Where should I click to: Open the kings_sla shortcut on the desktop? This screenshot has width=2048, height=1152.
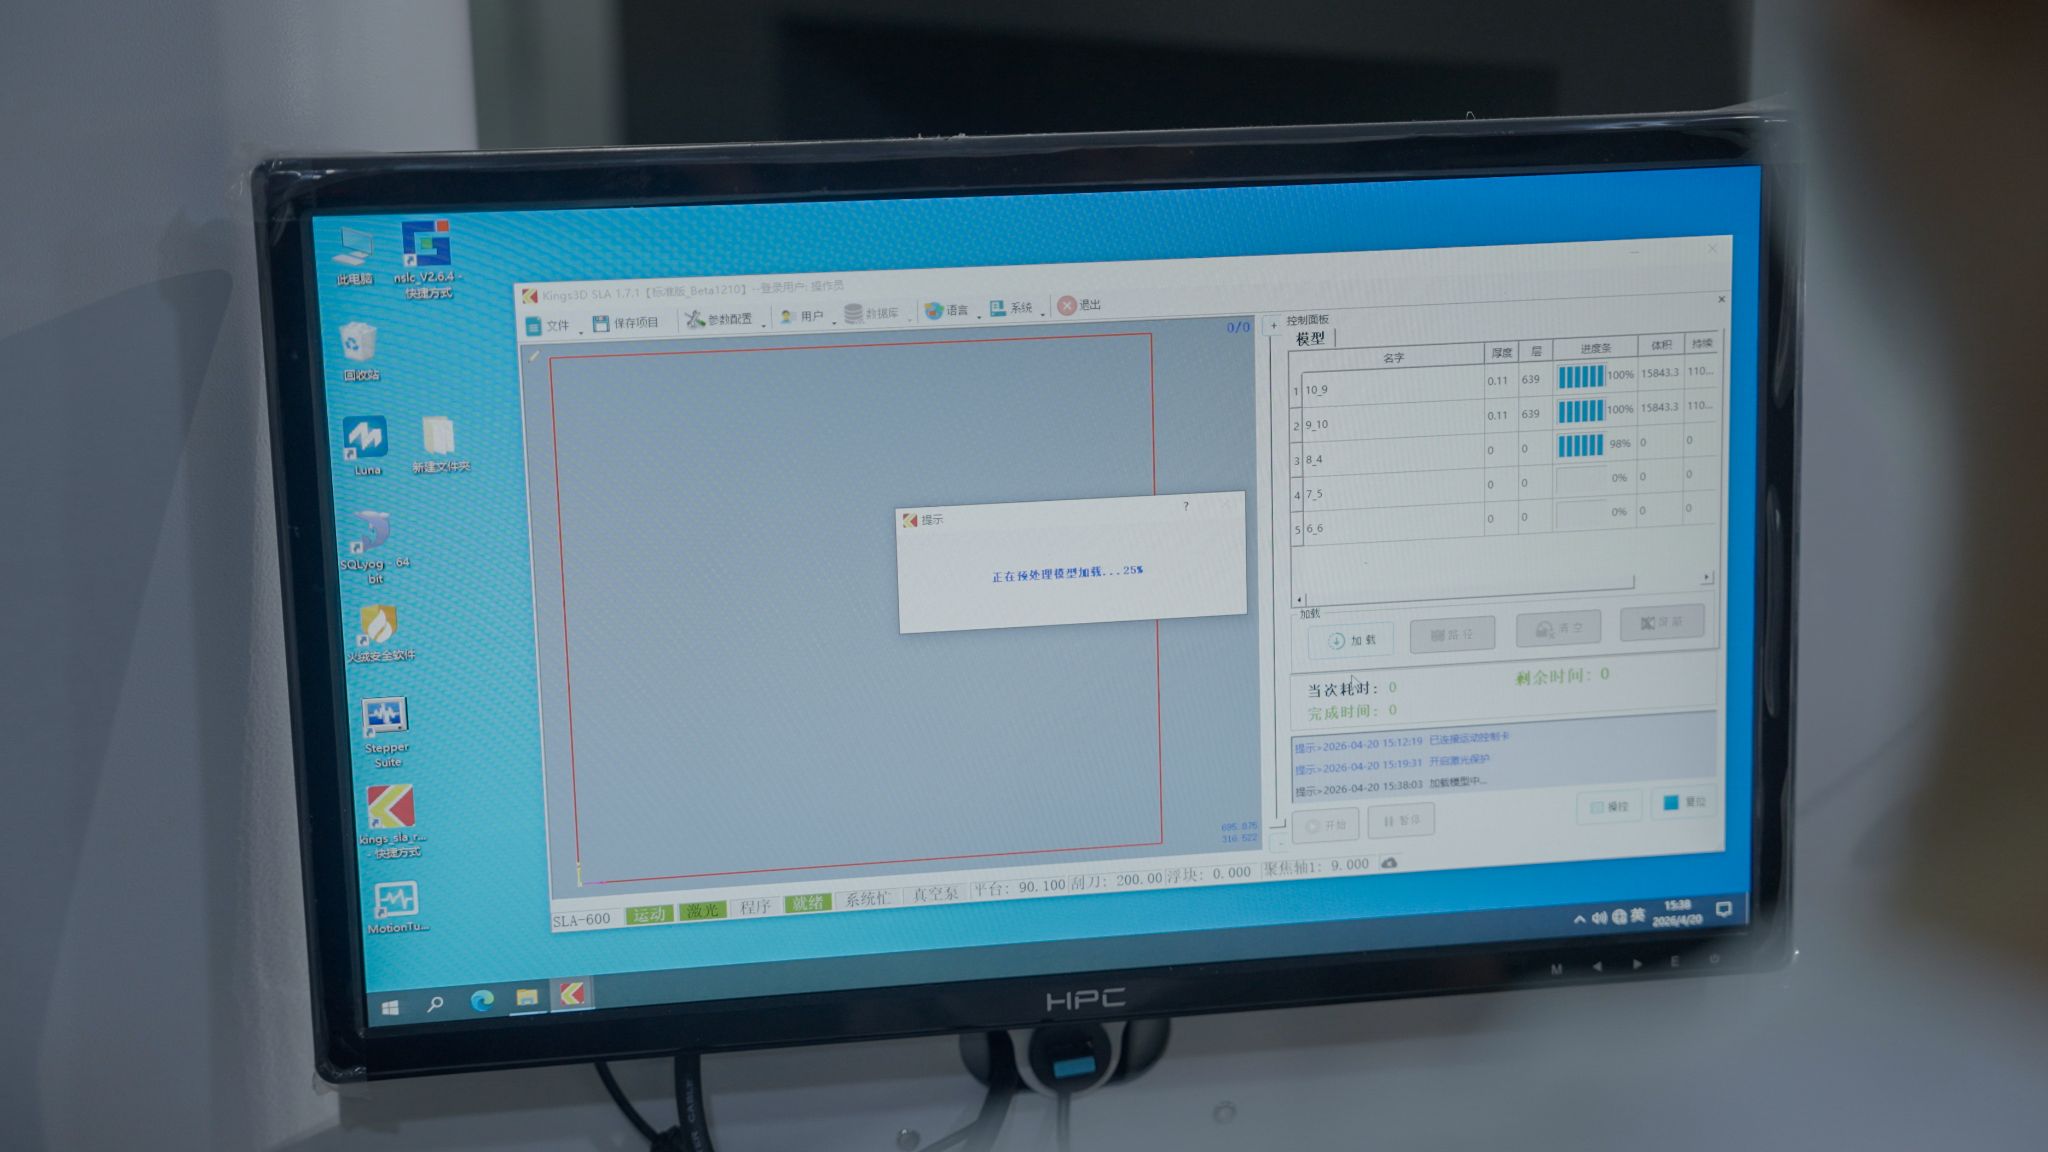click(x=391, y=821)
